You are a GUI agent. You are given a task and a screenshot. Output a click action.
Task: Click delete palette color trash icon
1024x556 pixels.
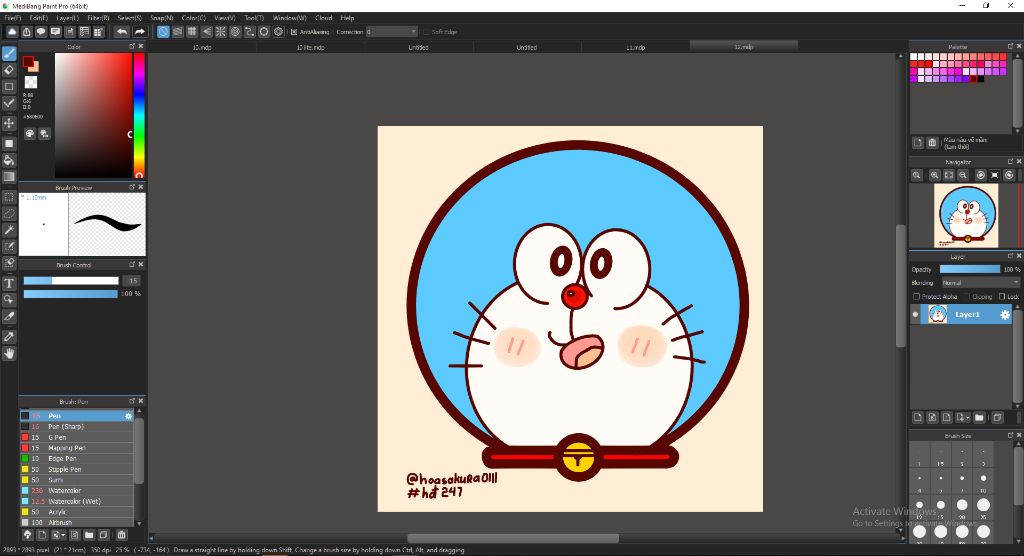tap(933, 142)
